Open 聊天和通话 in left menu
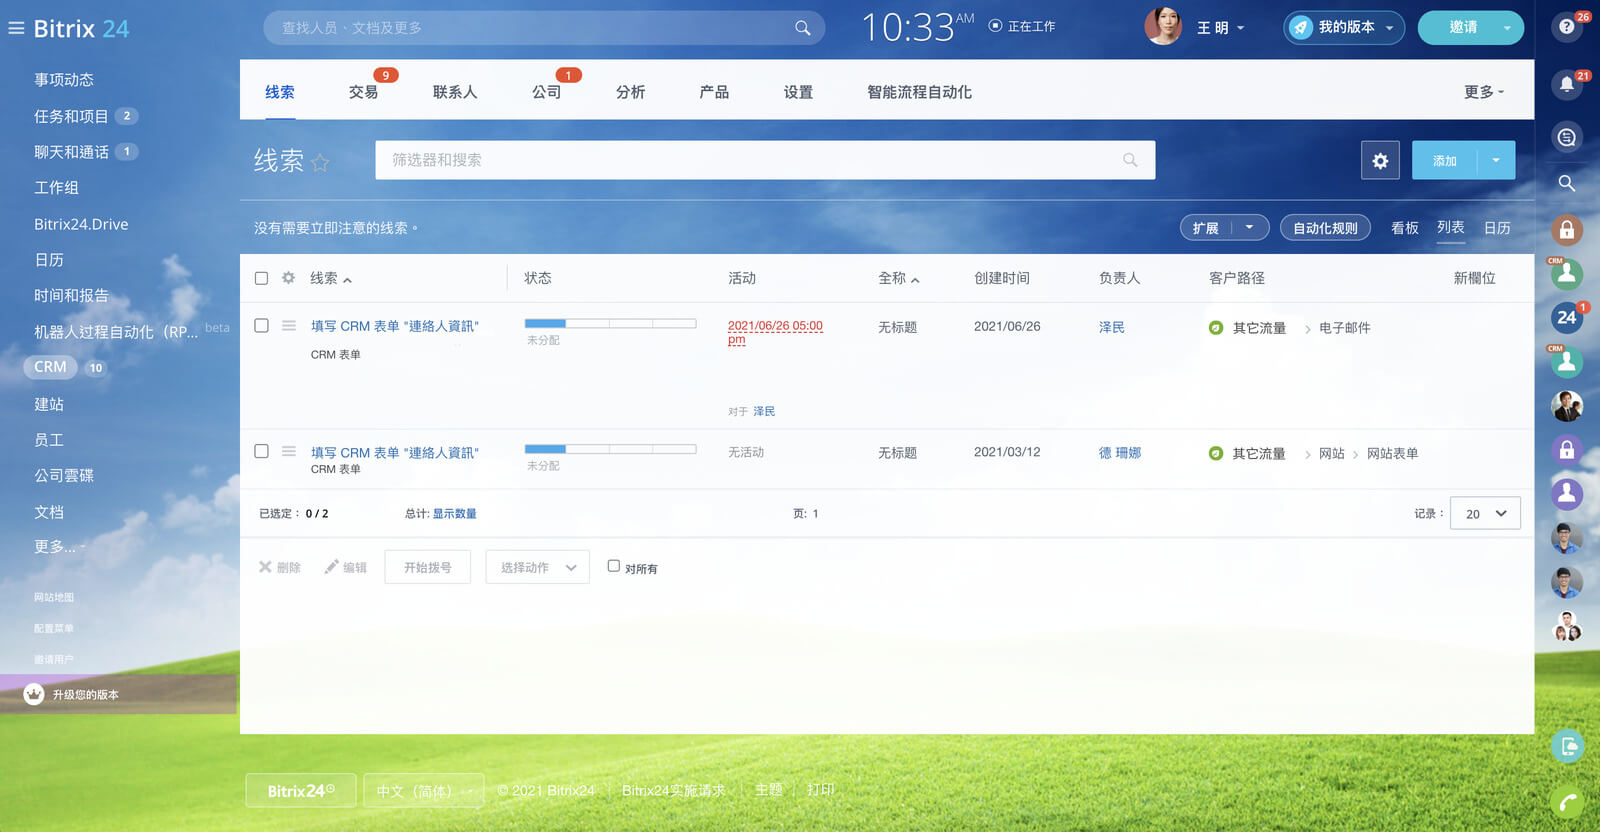Screen dimensions: 1600x832 tap(71, 152)
